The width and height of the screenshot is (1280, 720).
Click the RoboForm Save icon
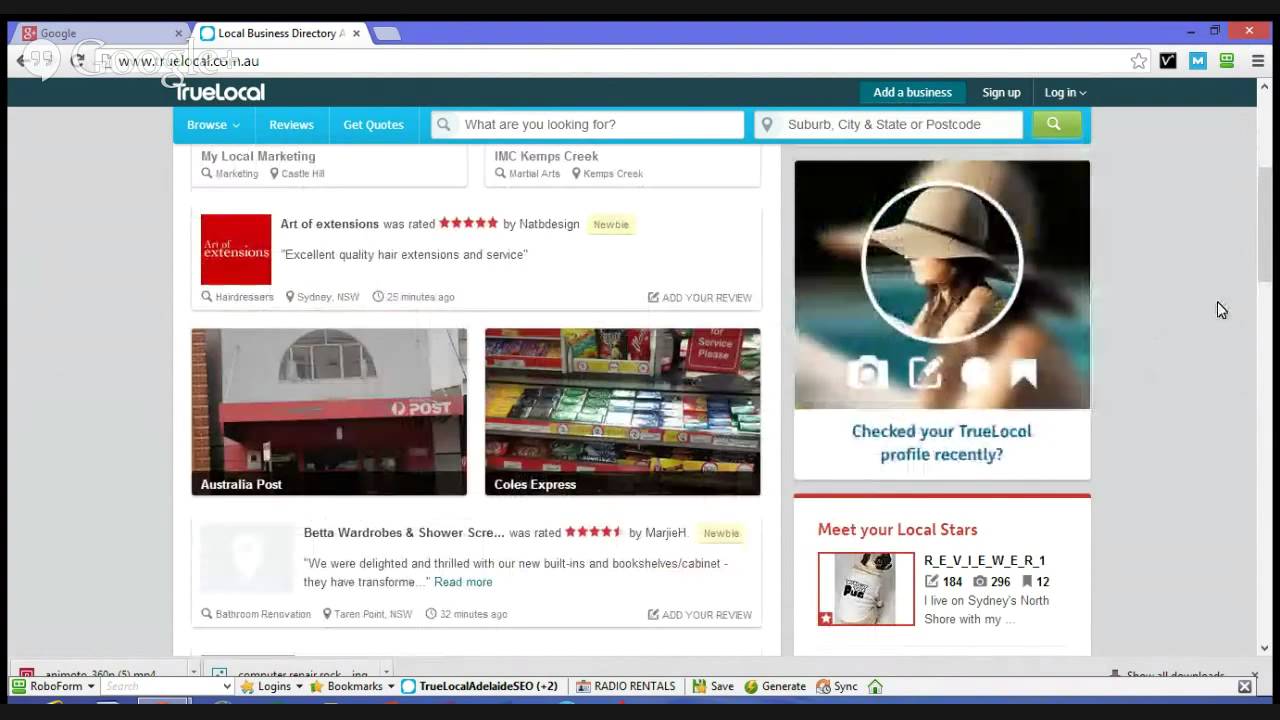(x=714, y=686)
